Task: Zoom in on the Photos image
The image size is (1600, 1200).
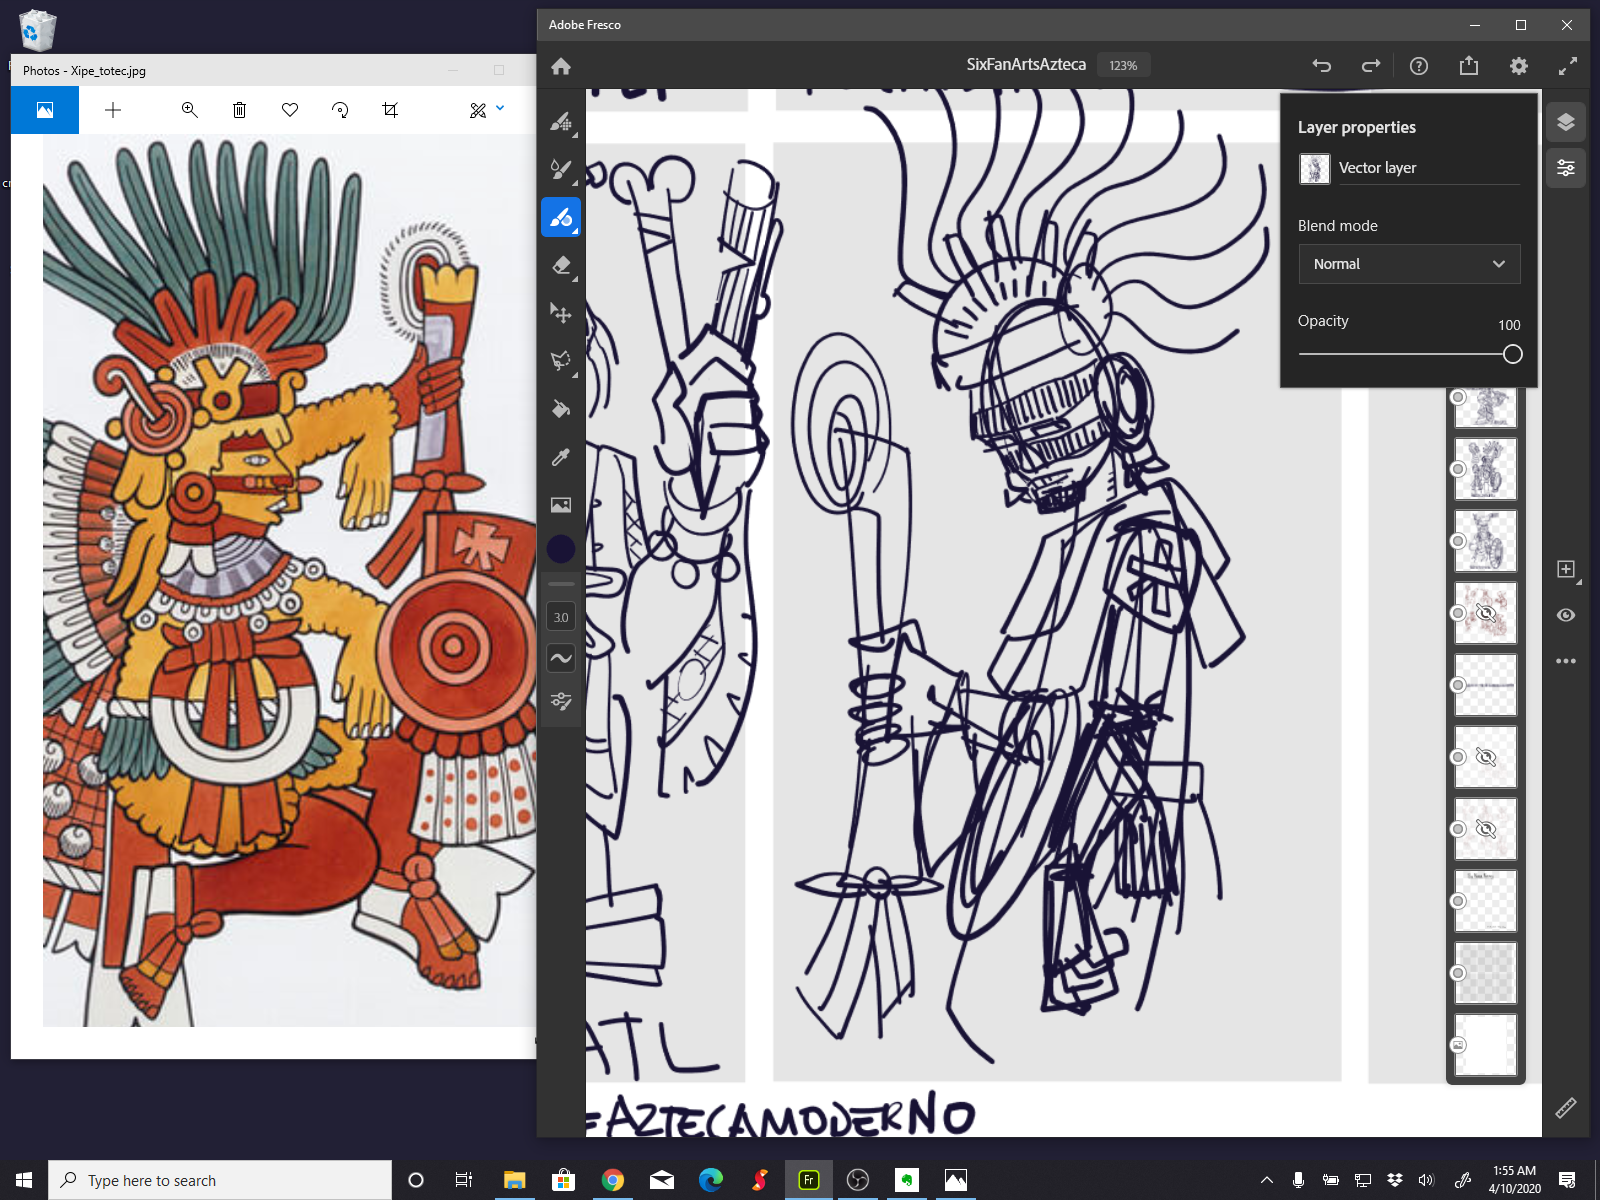Action: (189, 110)
